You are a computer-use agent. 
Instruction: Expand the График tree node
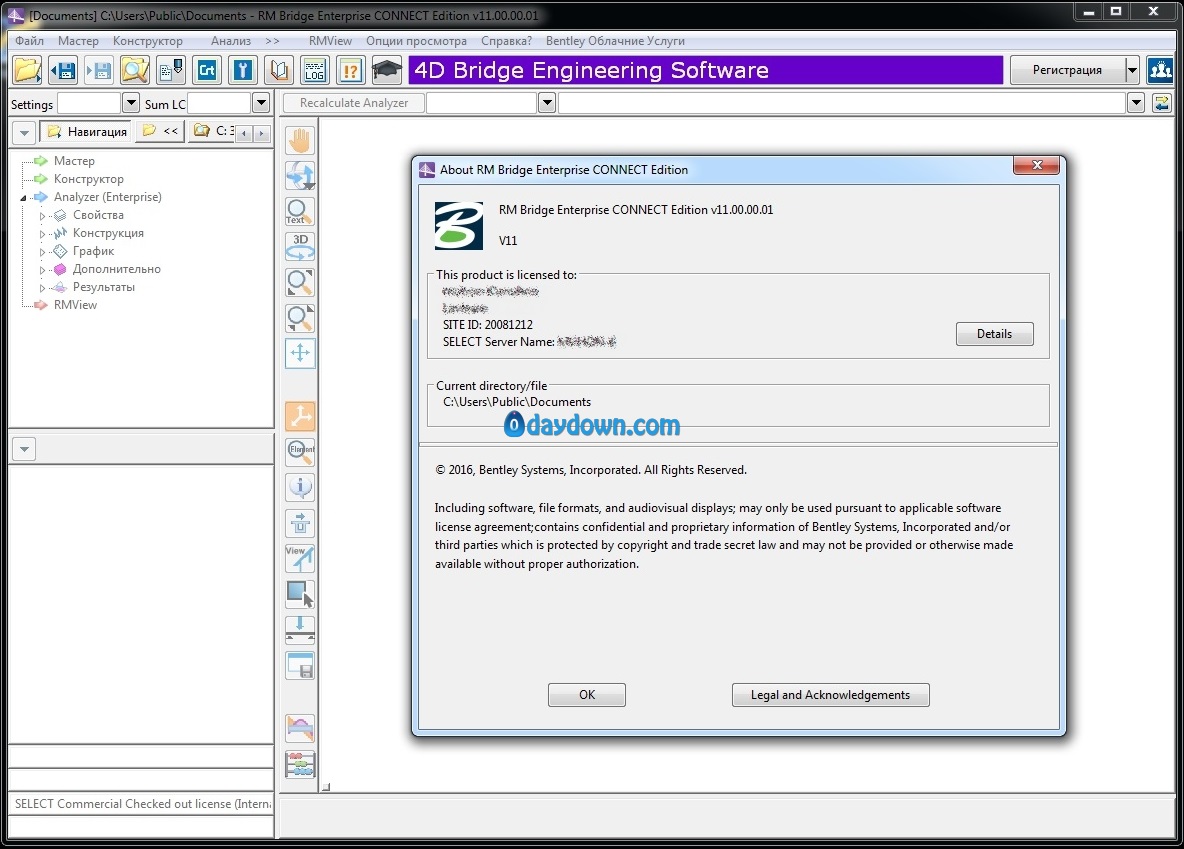tap(42, 252)
